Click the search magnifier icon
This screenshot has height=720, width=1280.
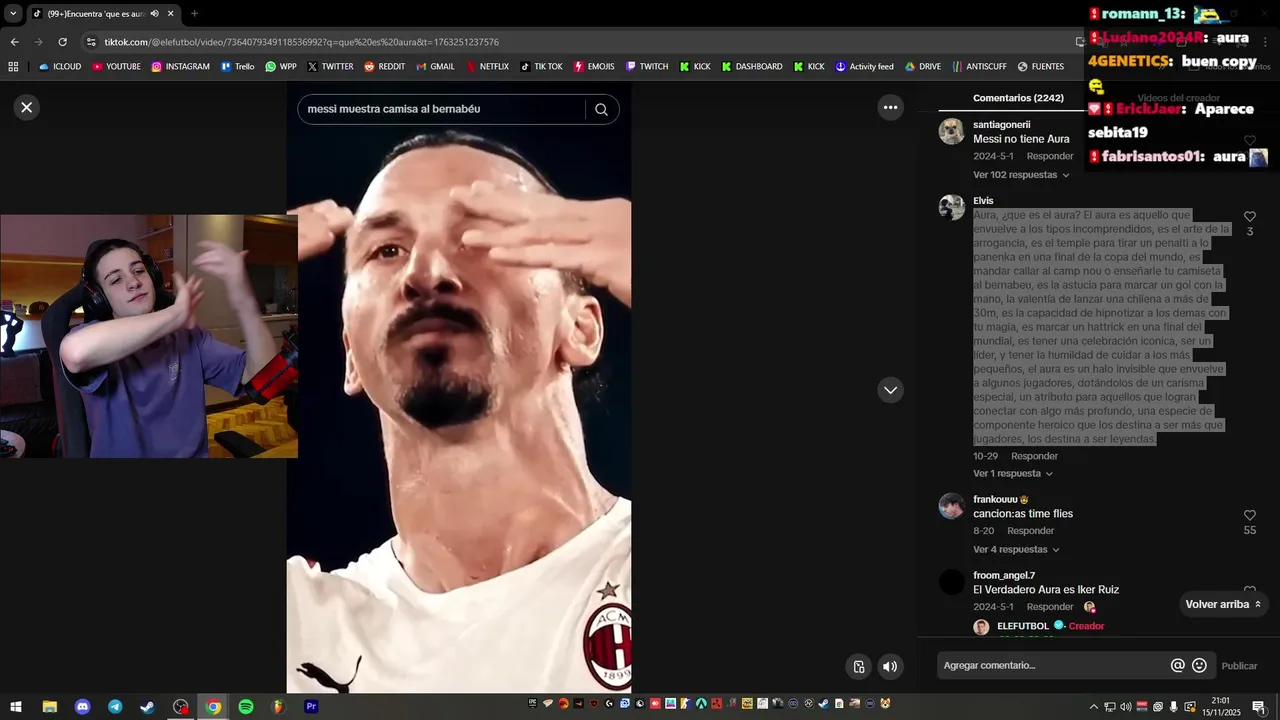click(601, 109)
